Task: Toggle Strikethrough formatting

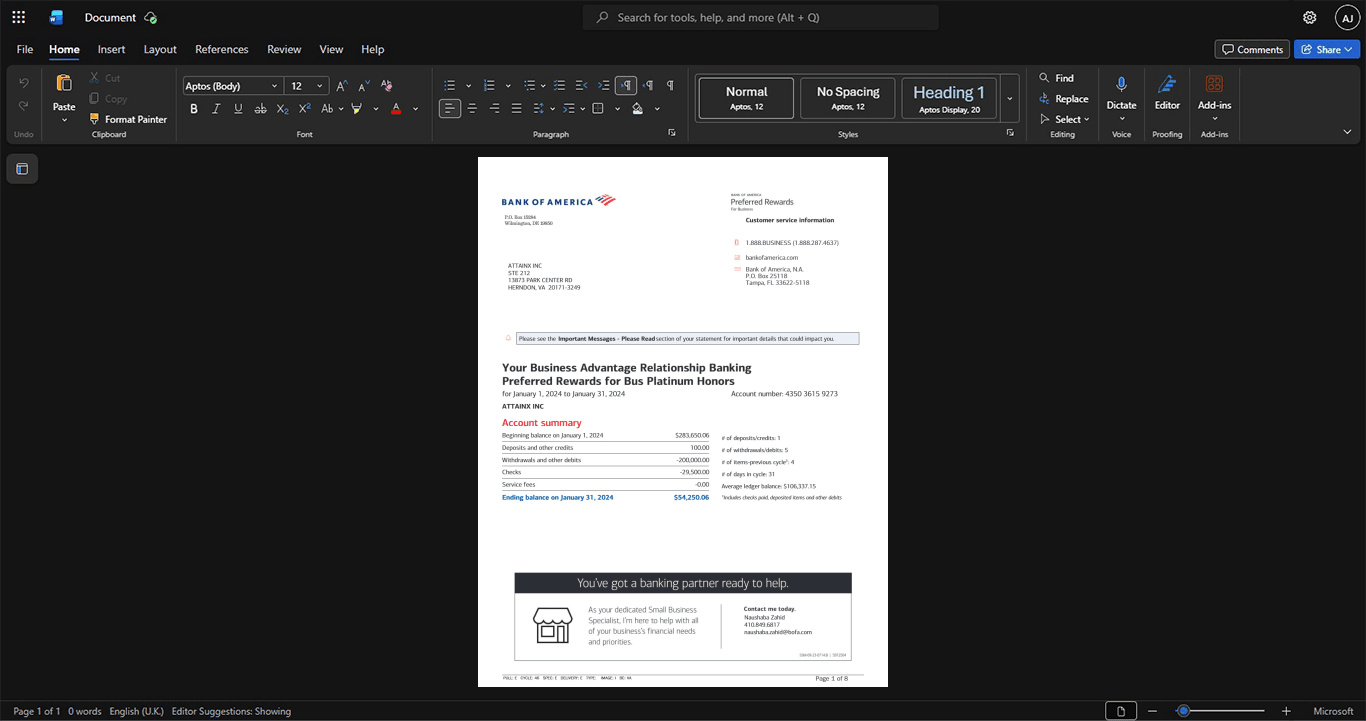Action: point(260,108)
